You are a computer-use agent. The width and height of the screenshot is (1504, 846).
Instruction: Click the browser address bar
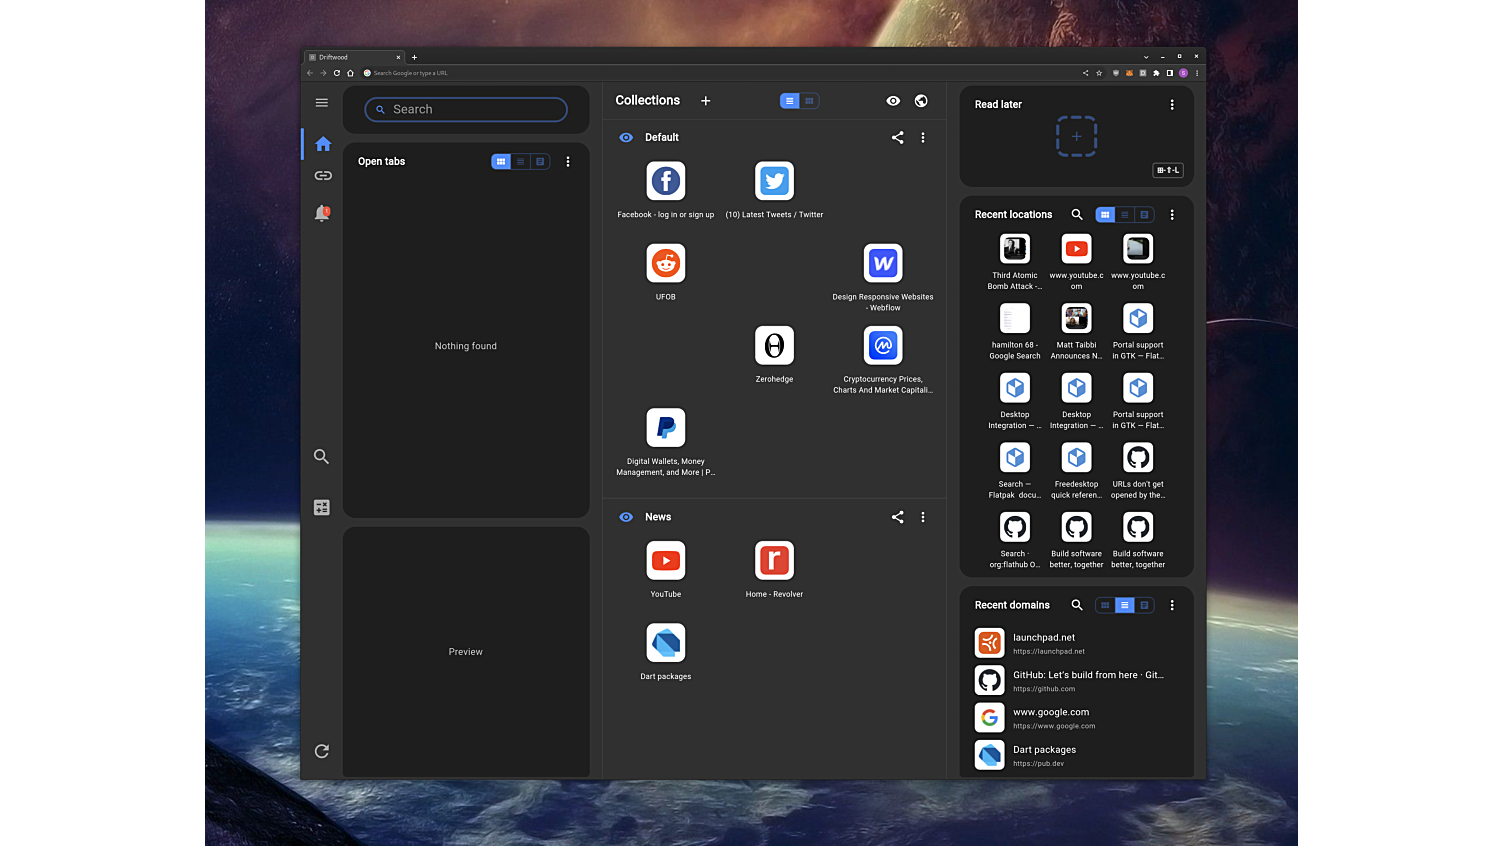[x=720, y=73]
